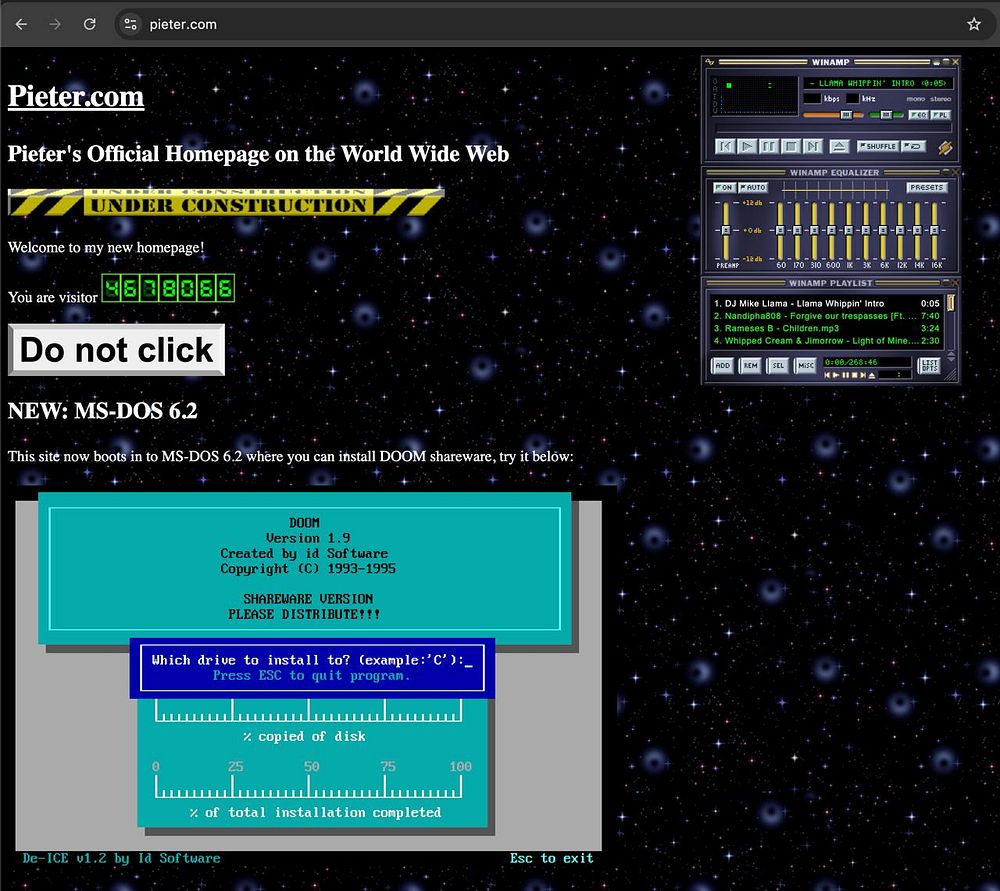Image resolution: width=1000 pixels, height=891 pixels.
Task: Open playlist MISC menu button
Action: point(805,365)
